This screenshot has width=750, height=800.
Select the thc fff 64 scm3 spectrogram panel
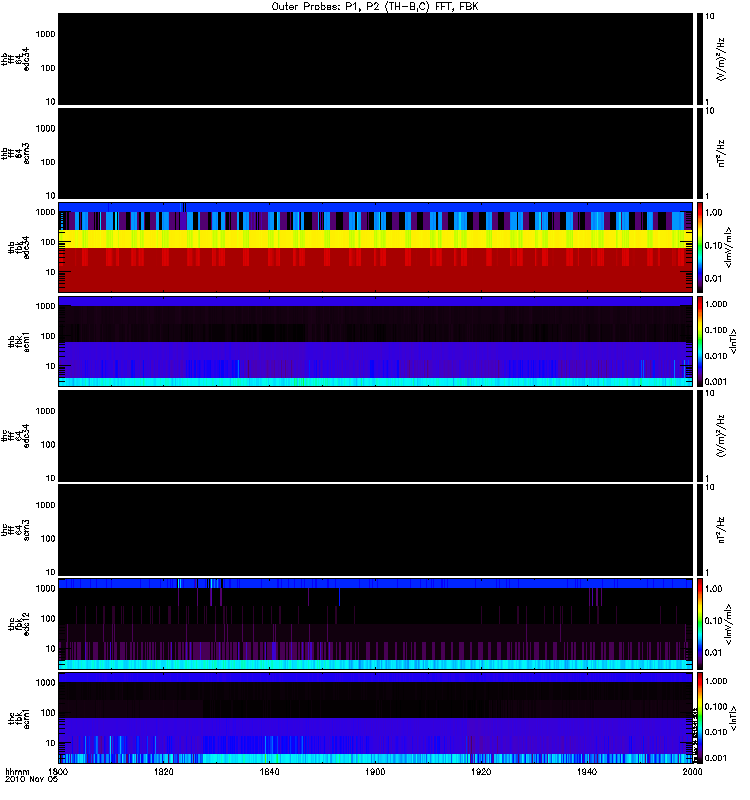(x=375, y=530)
